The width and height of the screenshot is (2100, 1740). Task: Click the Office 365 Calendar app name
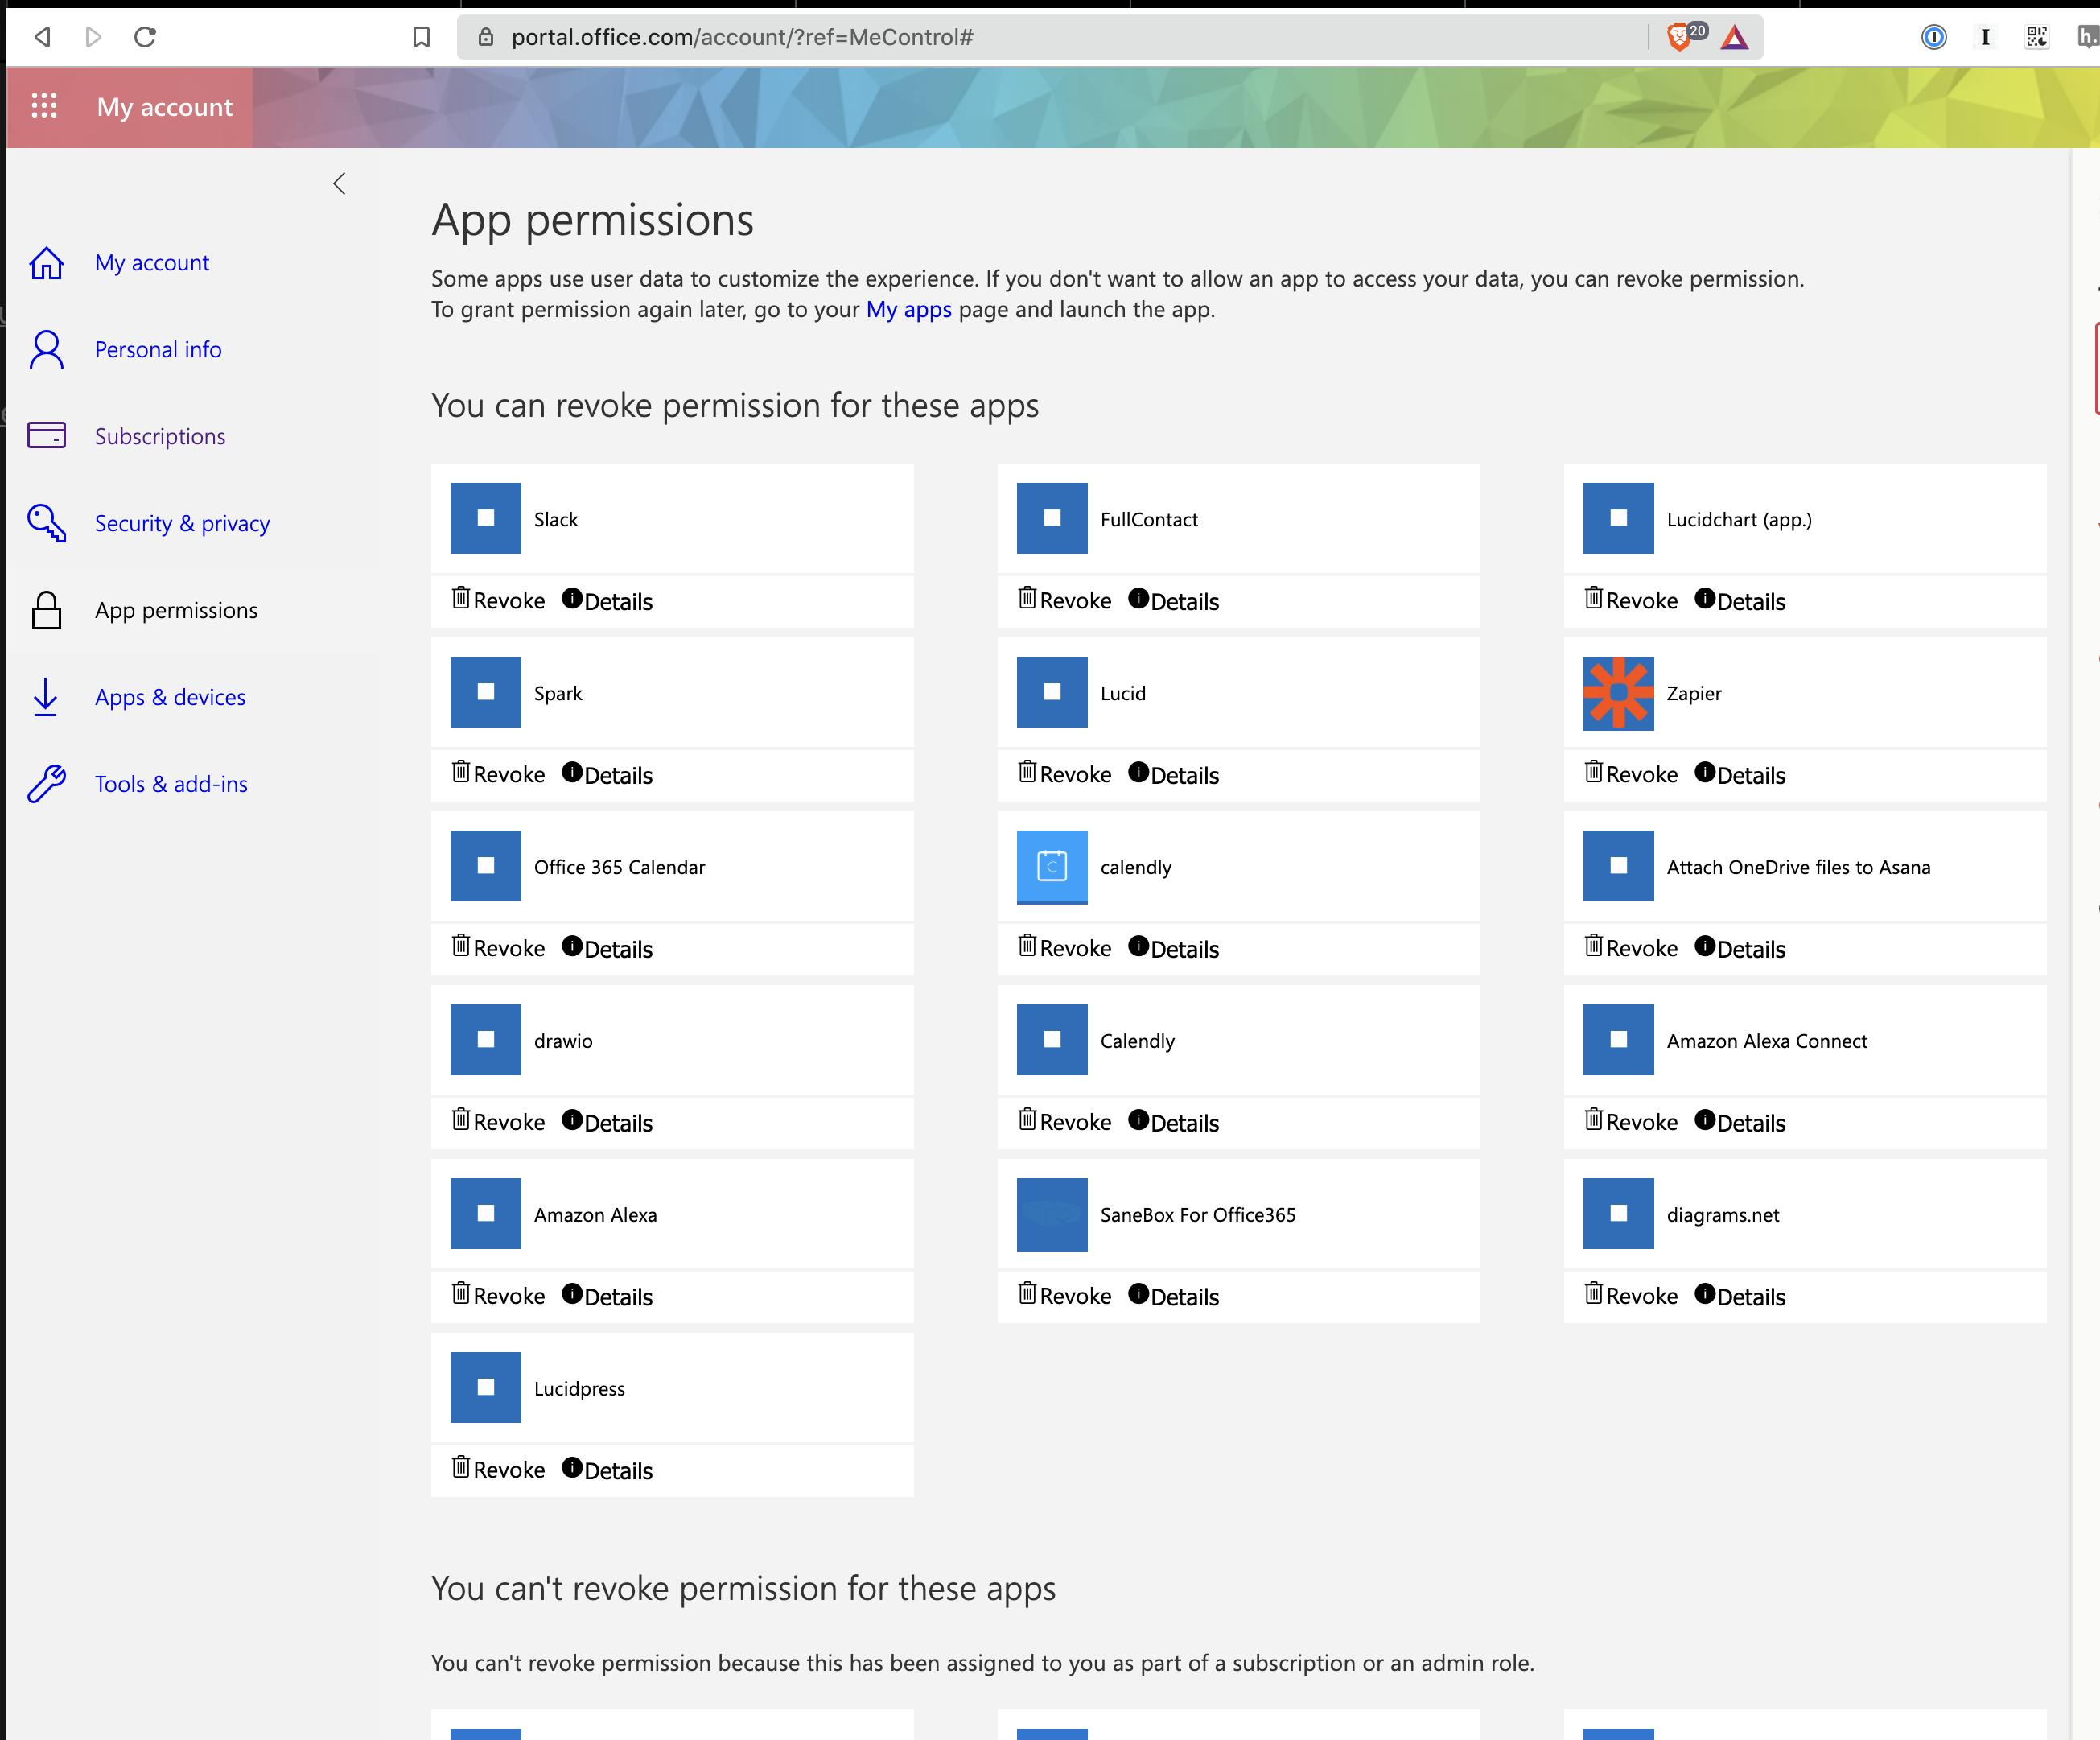pos(619,867)
